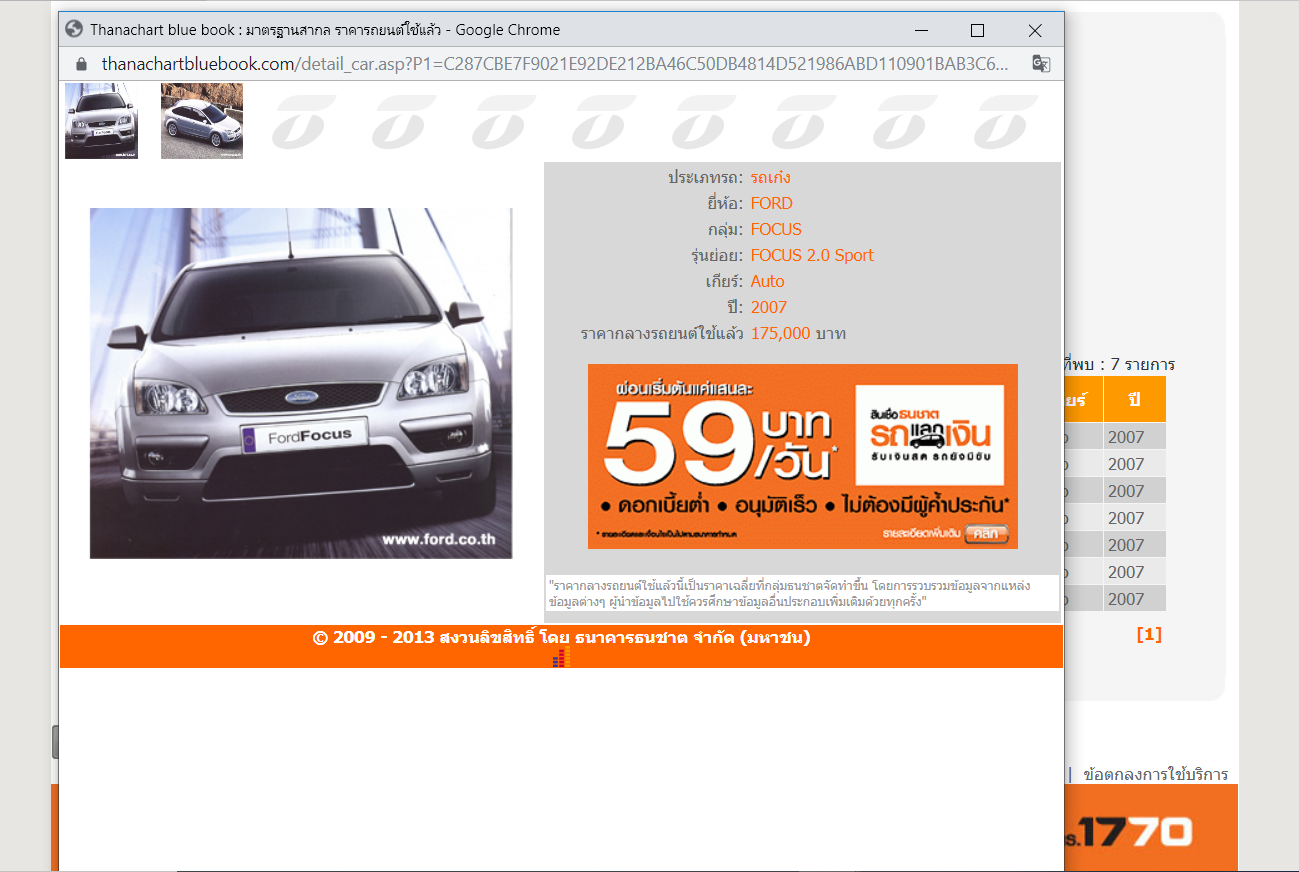This screenshot has width=1299, height=872.
Task: Click the 'FOCUS' group value
Action: click(776, 230)
